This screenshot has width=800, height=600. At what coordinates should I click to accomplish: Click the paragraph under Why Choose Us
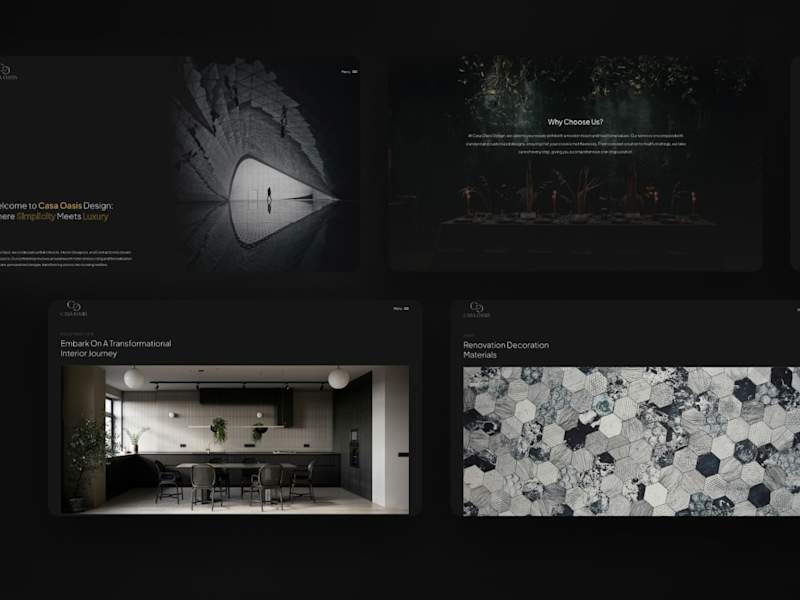click(x=576, y=144)
